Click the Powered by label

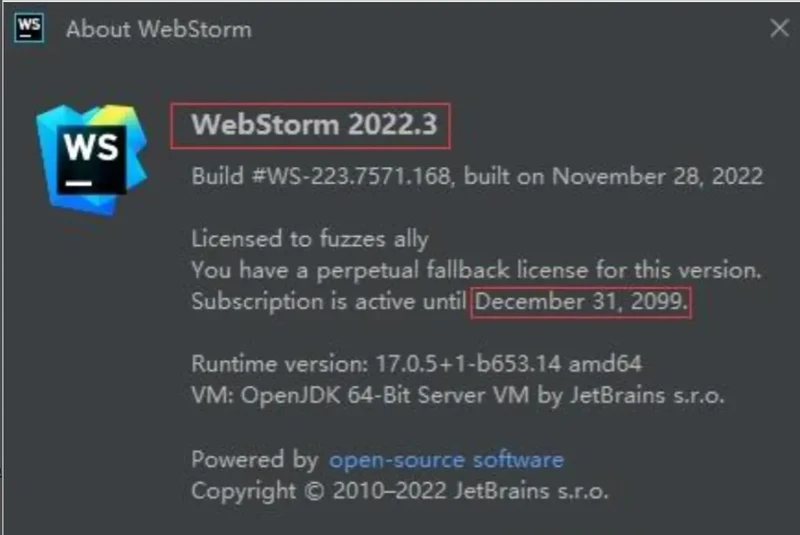(255, 460)
